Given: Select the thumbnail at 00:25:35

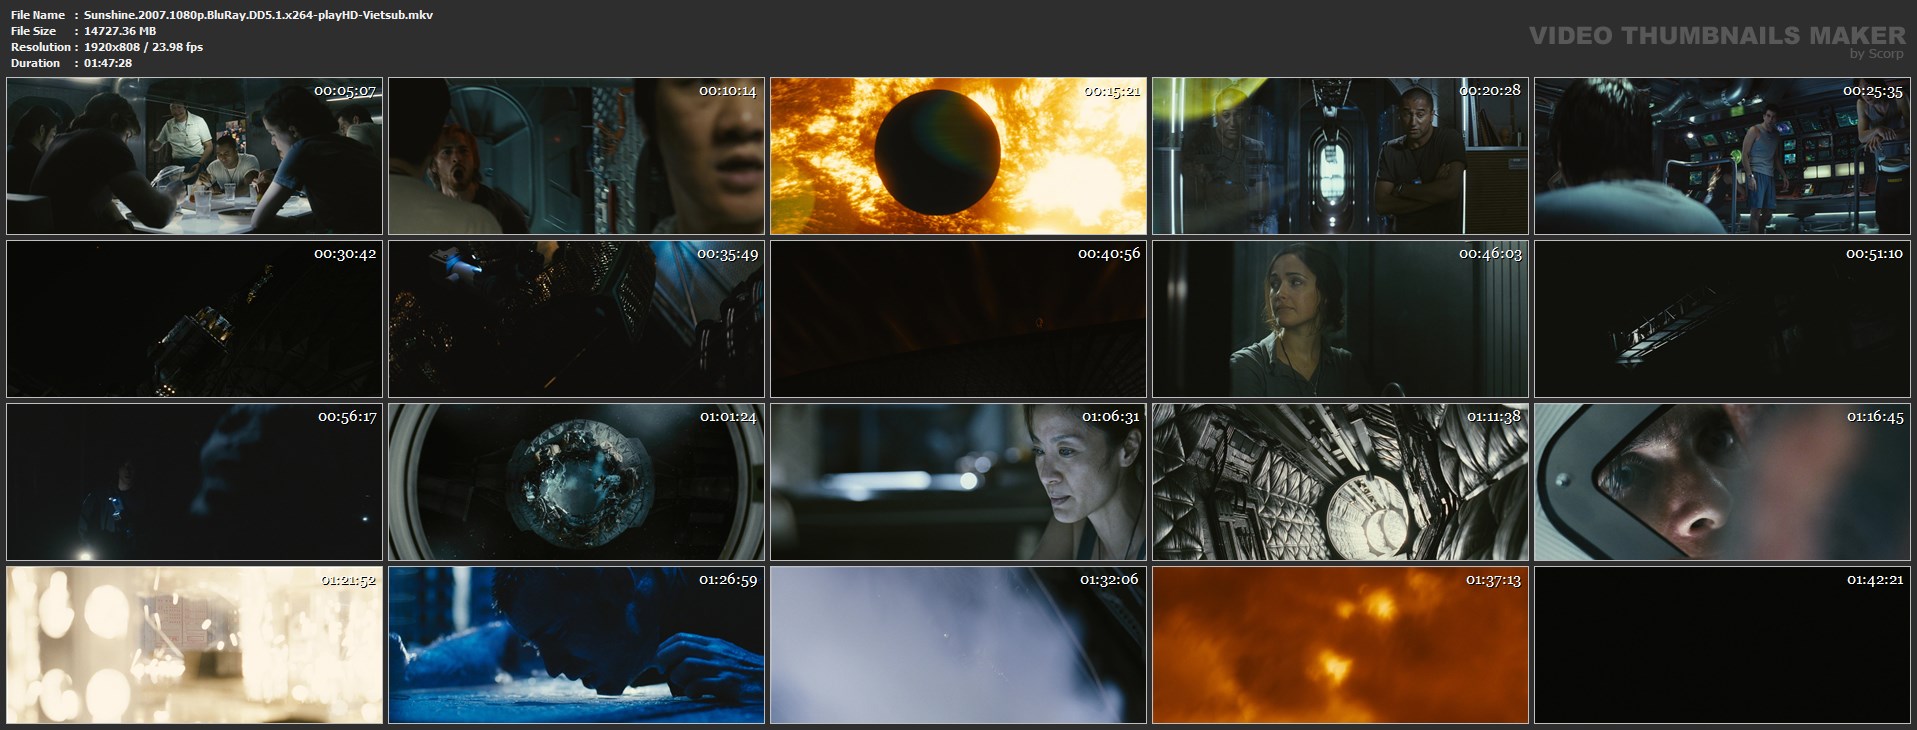Looking at the screenshot, I should pyautogui.click(x=1723, y=157).
